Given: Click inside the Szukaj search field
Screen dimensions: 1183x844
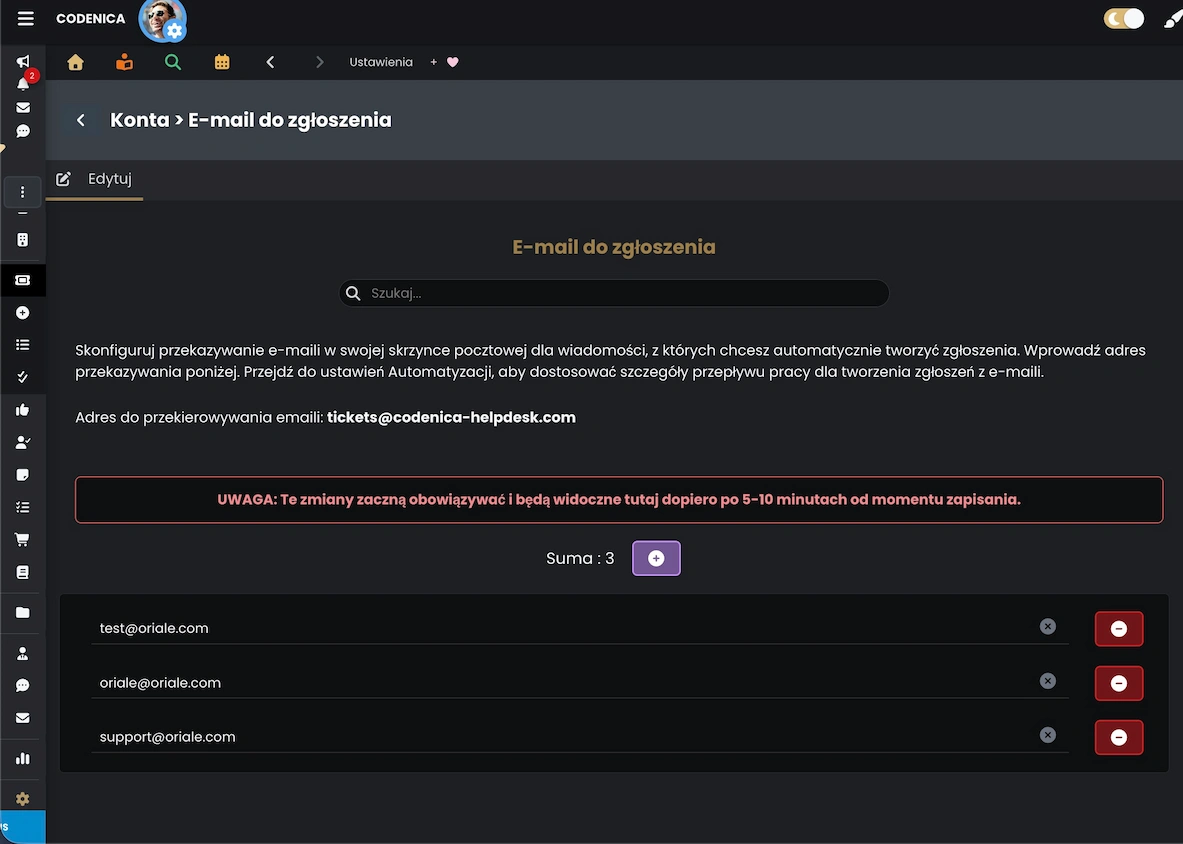Looking at the screenshot, I should pos(614,292).
